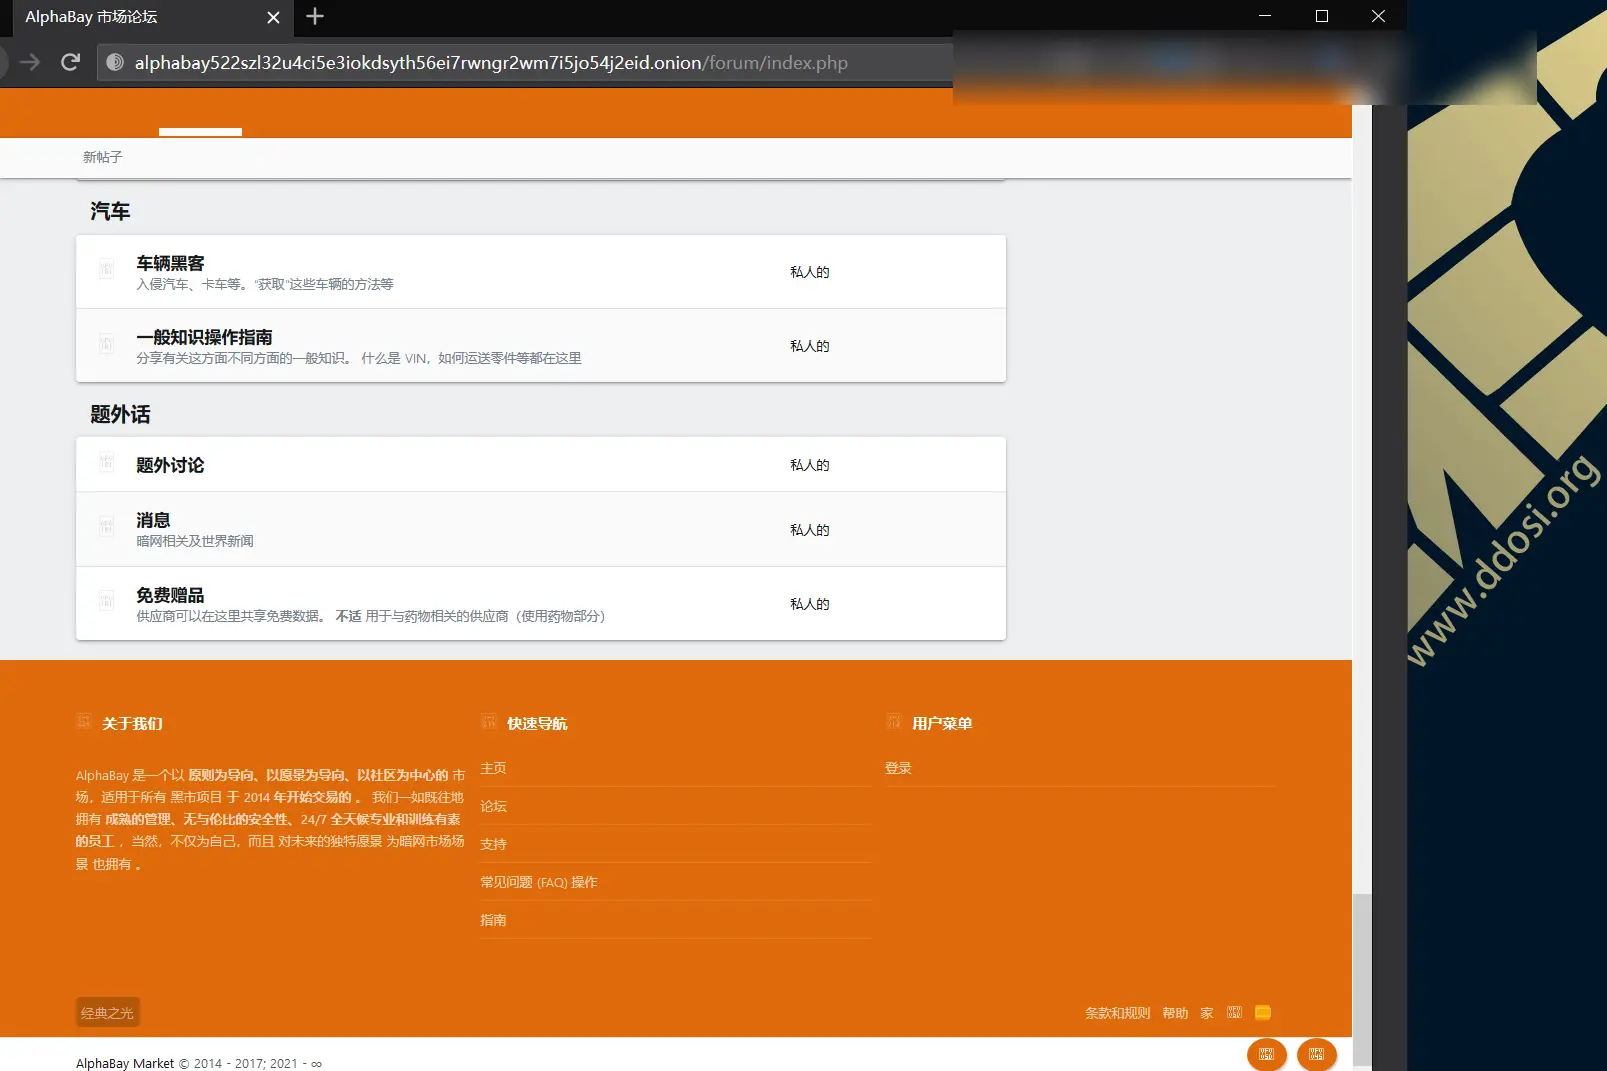Click the 关于我们 heading icon

pyautogui.click(x=84, y=721)
